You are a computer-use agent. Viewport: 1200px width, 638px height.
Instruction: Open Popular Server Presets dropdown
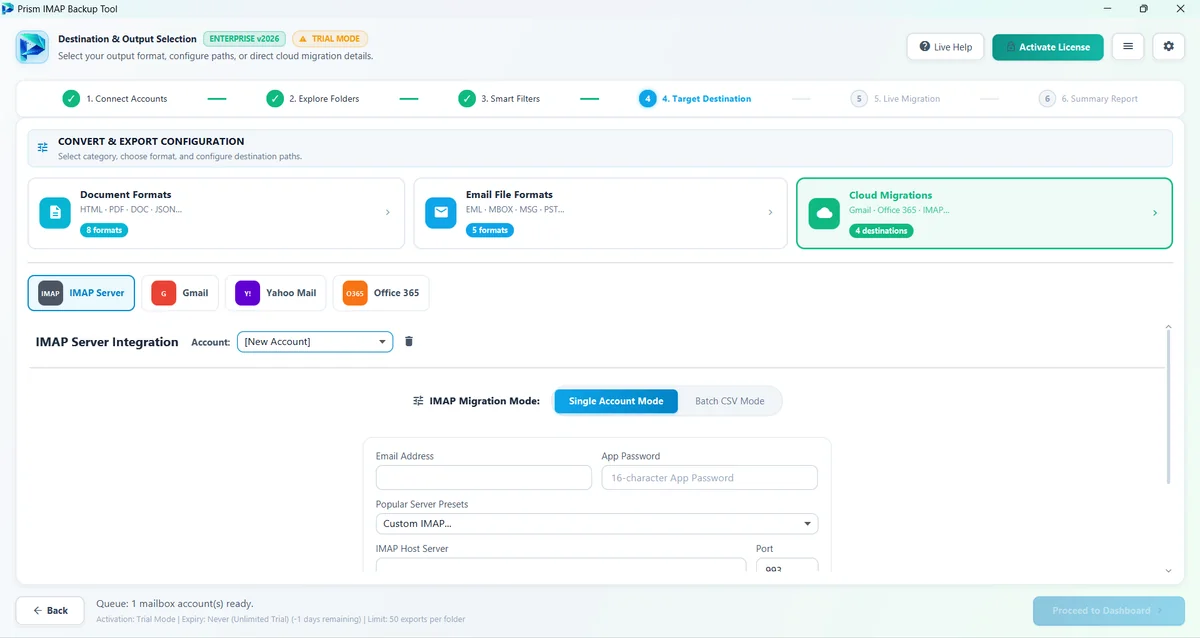coord(597,523)
